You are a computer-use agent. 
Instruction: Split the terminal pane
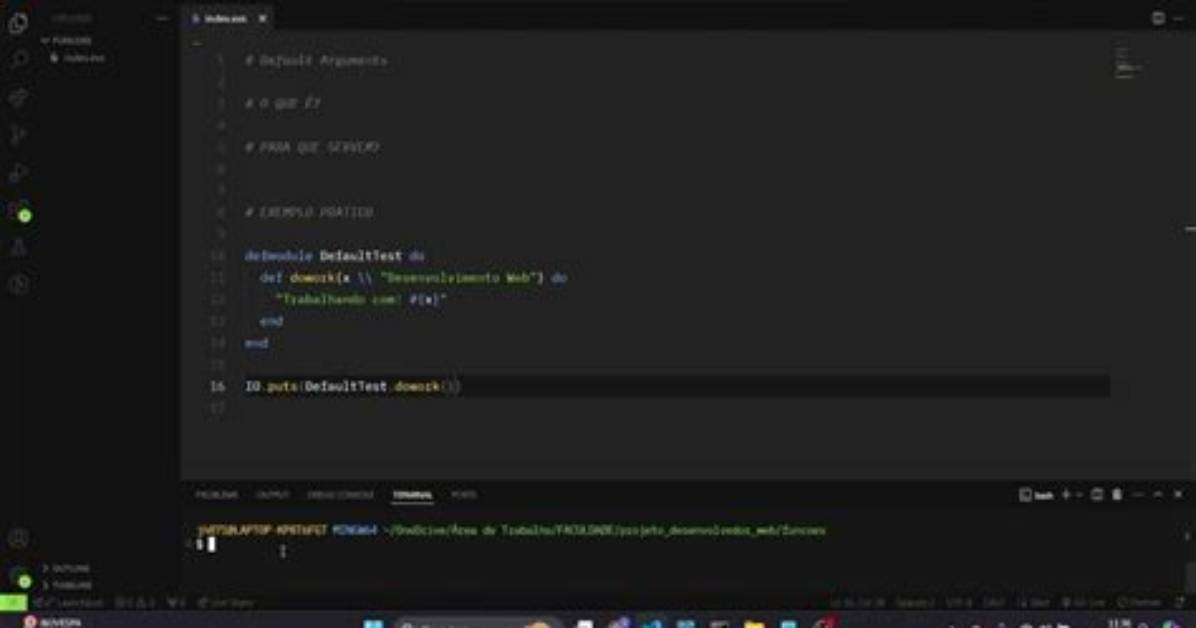pyautogui.click(x=1097, y=495)
